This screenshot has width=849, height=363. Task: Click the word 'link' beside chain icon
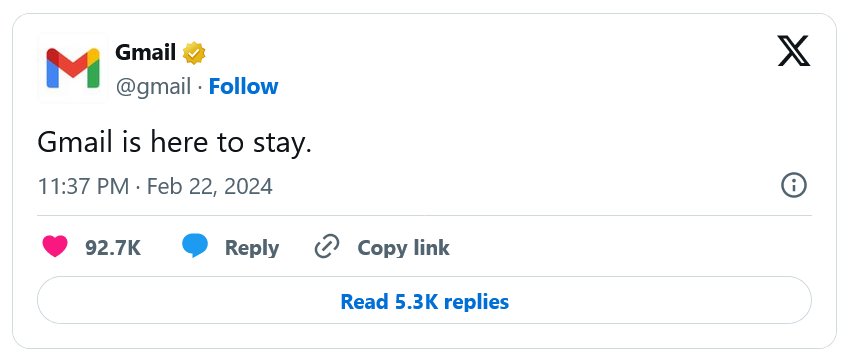pos(432,248)
